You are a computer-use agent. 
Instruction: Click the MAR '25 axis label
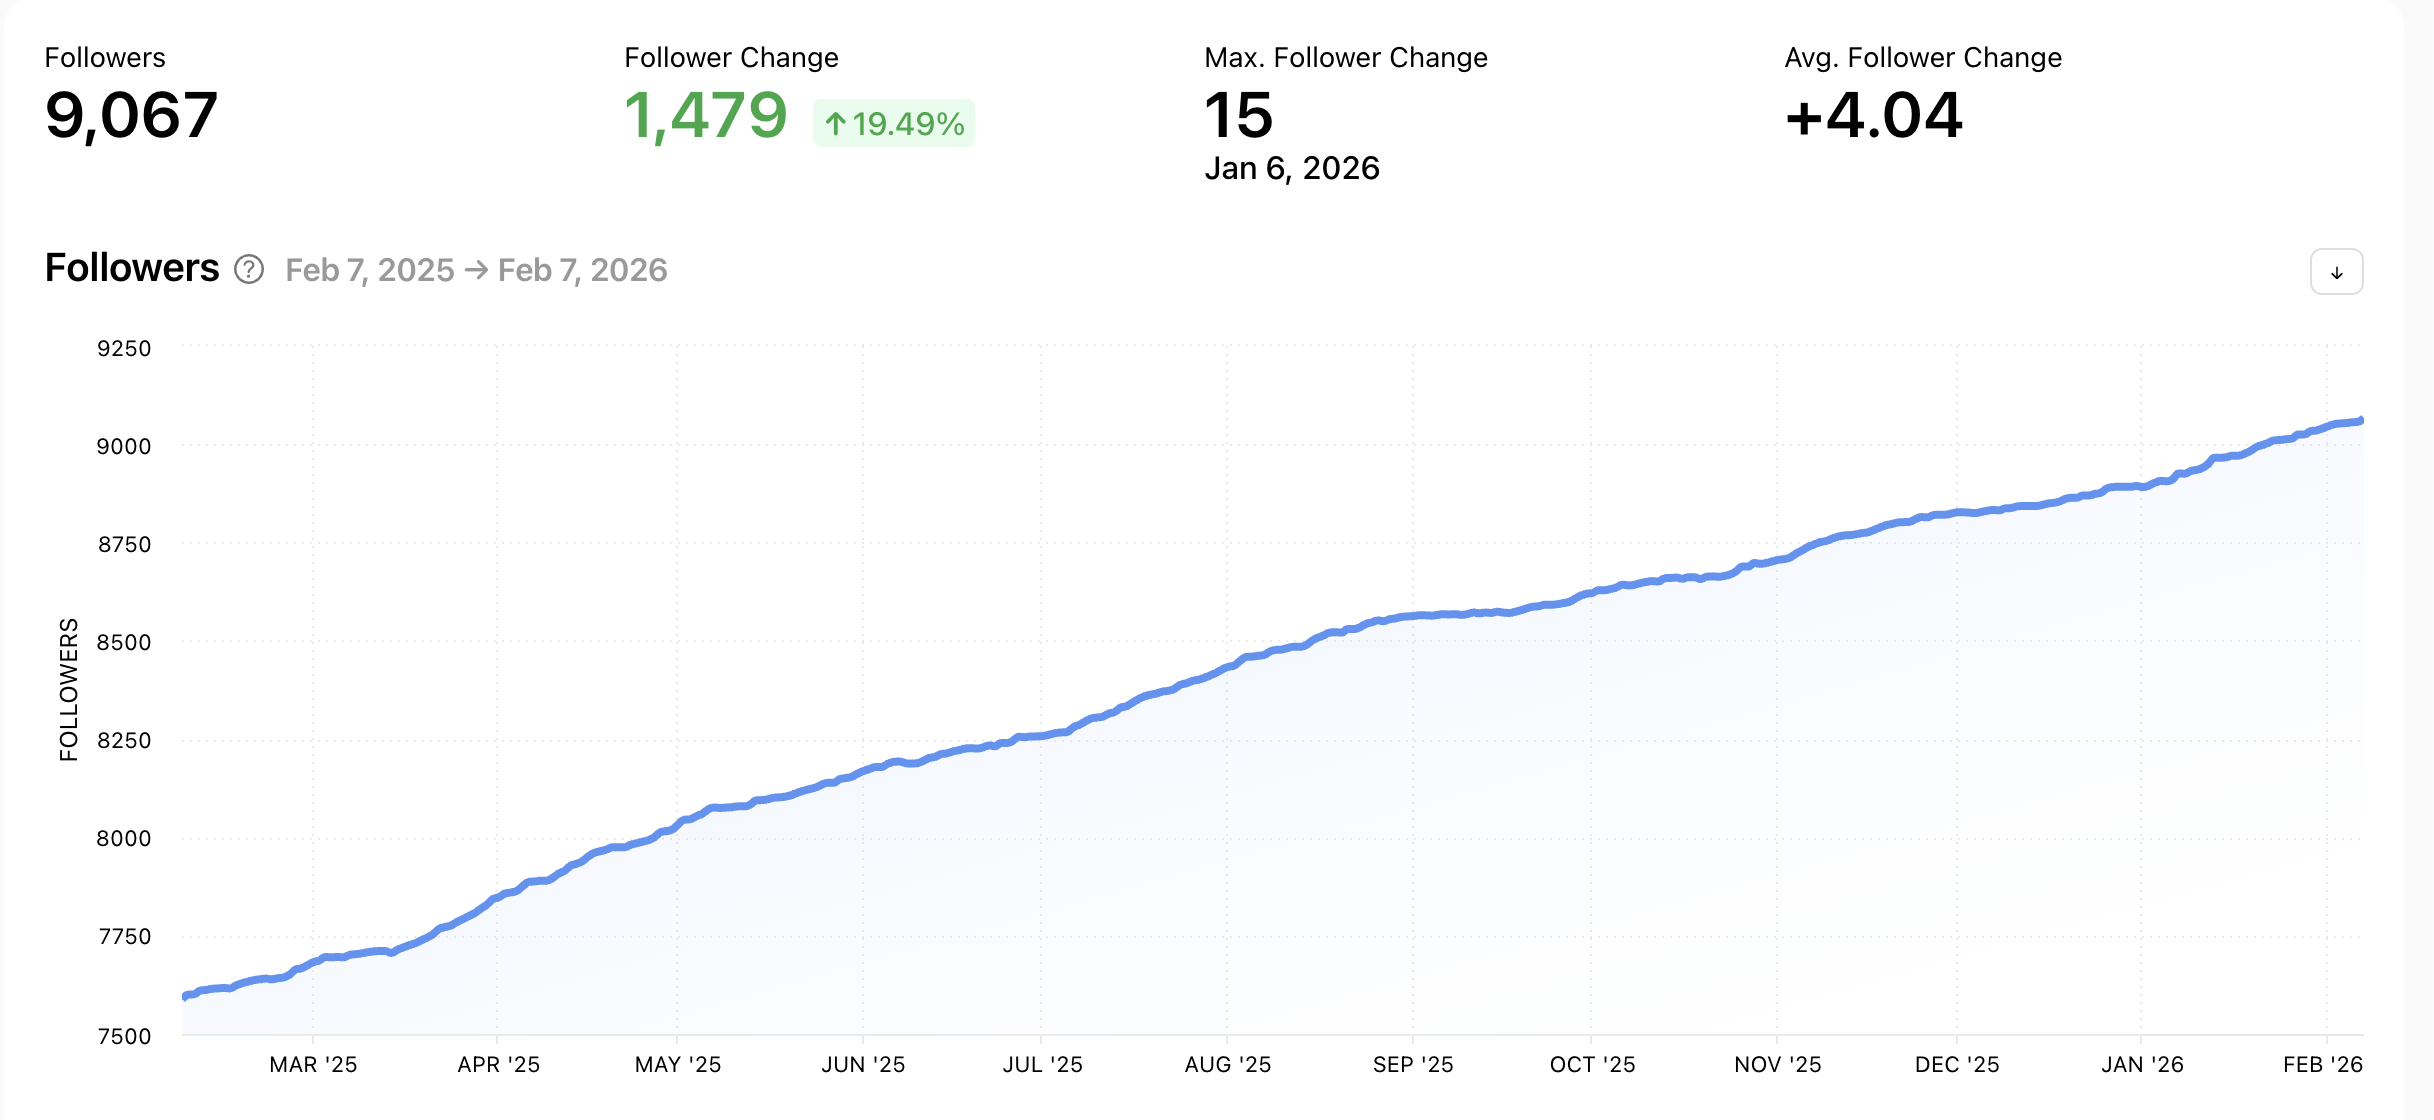tap(313, 1065)
